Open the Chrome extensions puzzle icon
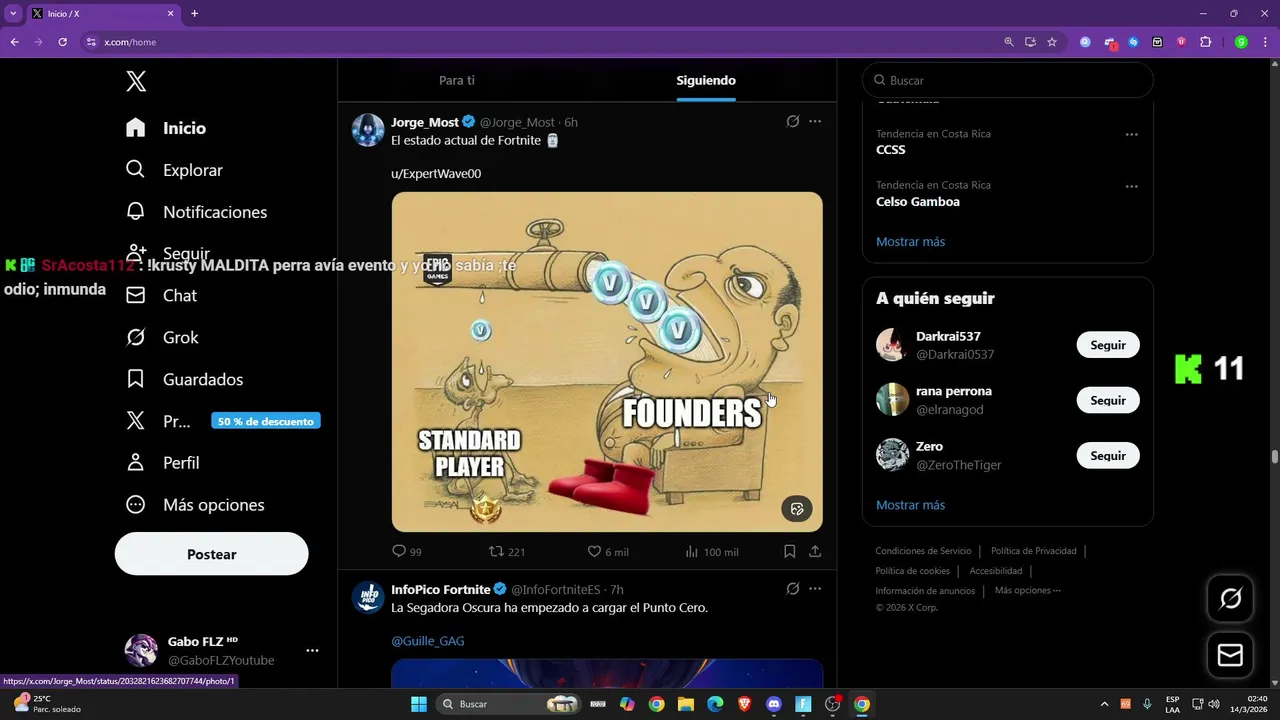 click(x=1205, y=42)
